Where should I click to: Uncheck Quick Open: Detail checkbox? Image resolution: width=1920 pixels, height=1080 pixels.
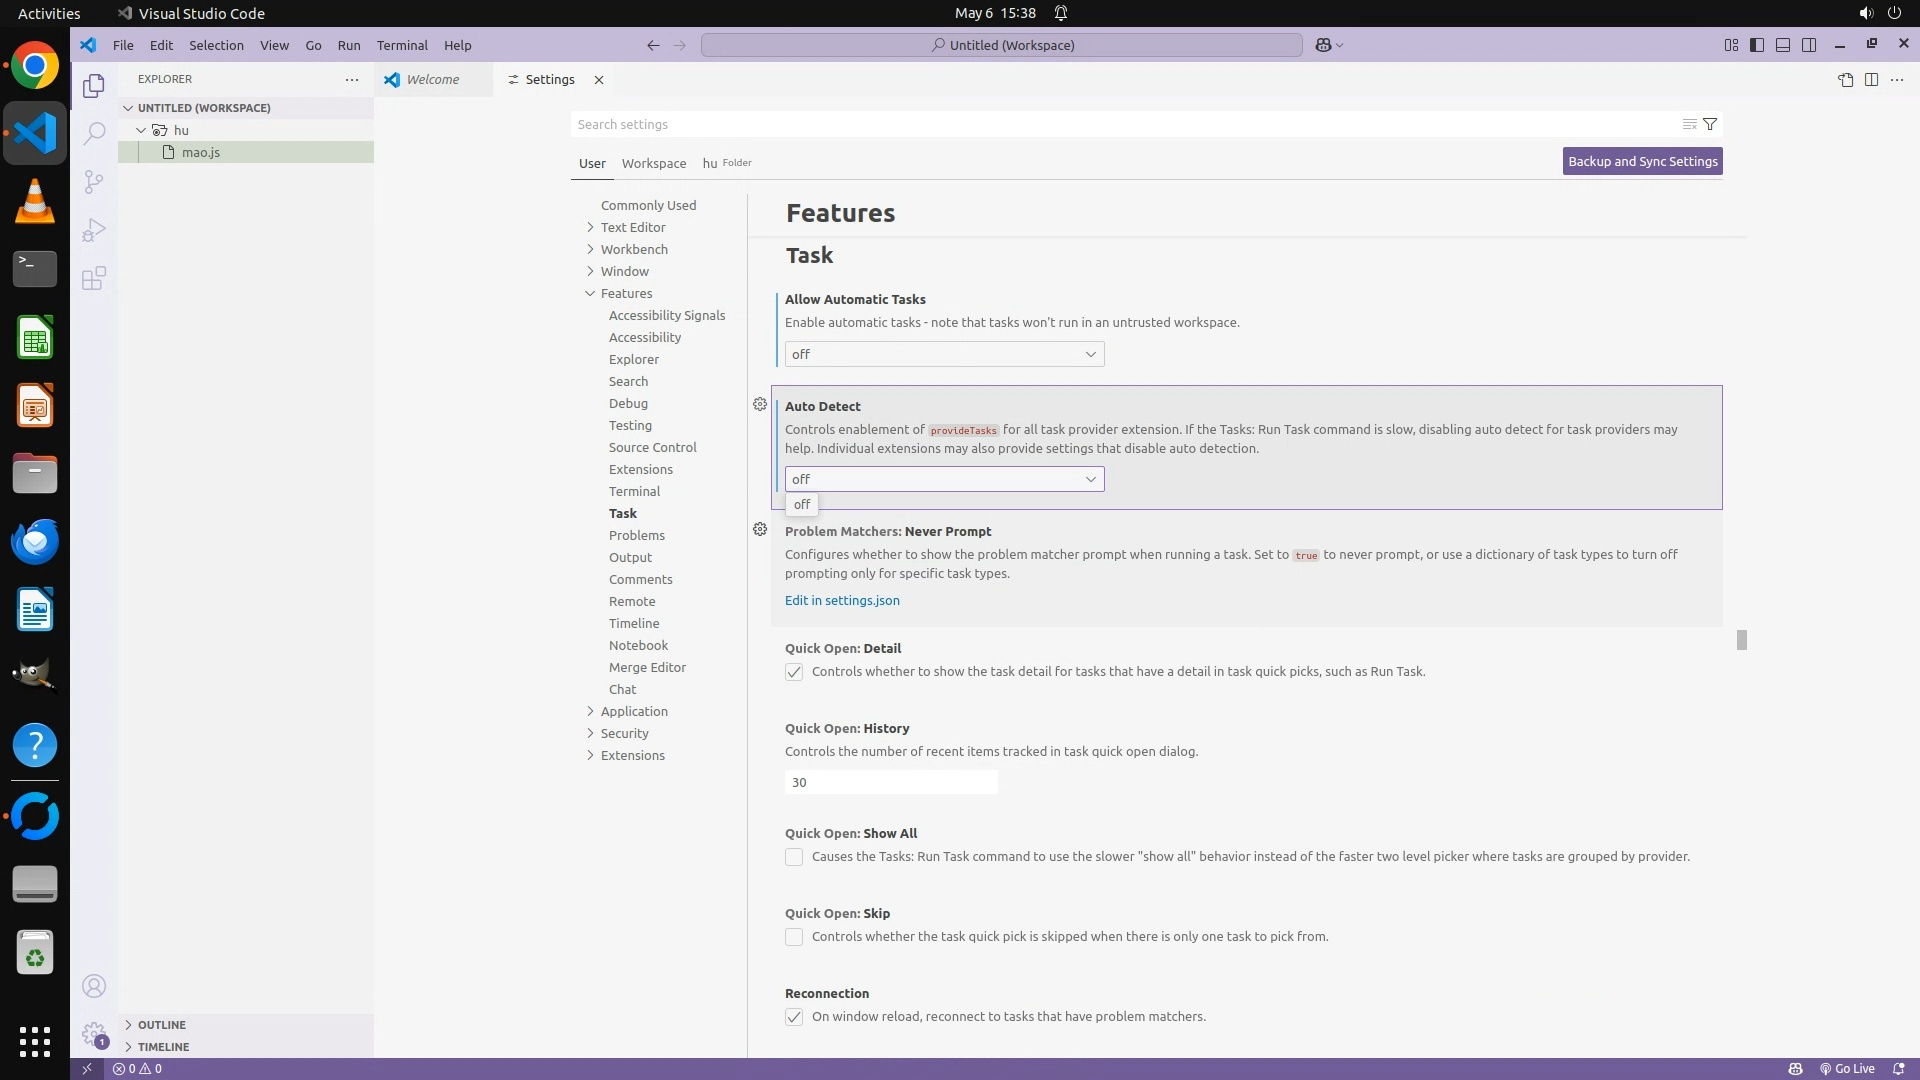794,672
